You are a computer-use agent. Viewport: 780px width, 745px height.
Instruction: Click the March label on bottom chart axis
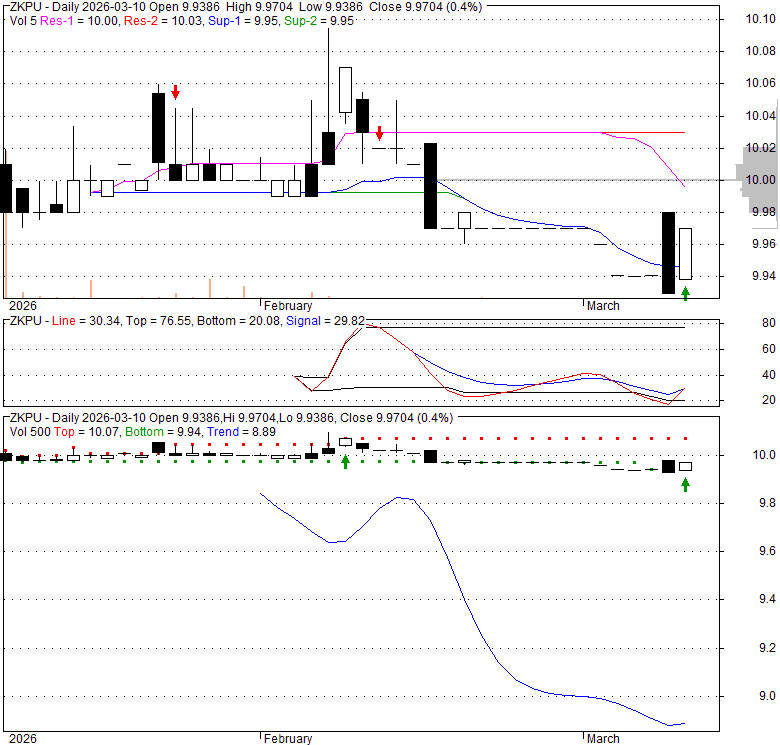(x=603, y=739)
